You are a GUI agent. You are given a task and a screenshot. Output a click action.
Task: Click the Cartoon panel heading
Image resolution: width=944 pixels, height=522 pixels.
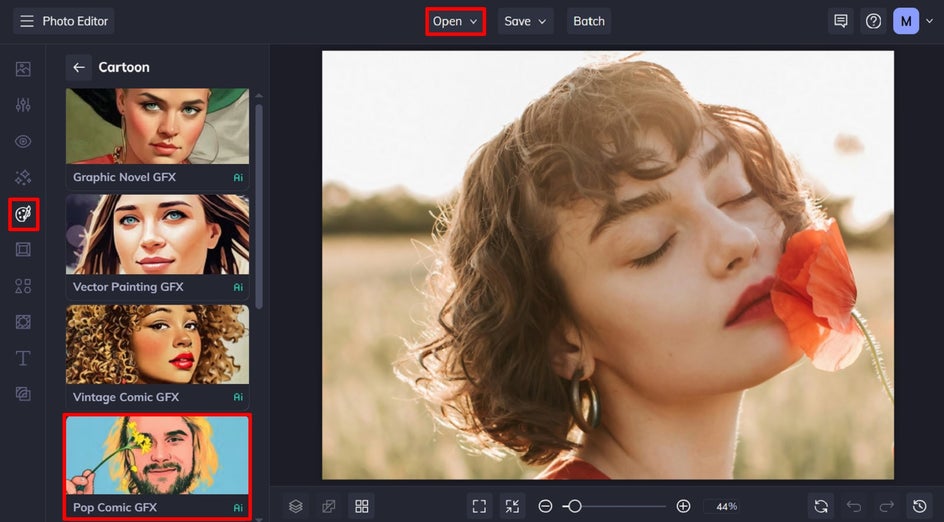pos(124,67)
